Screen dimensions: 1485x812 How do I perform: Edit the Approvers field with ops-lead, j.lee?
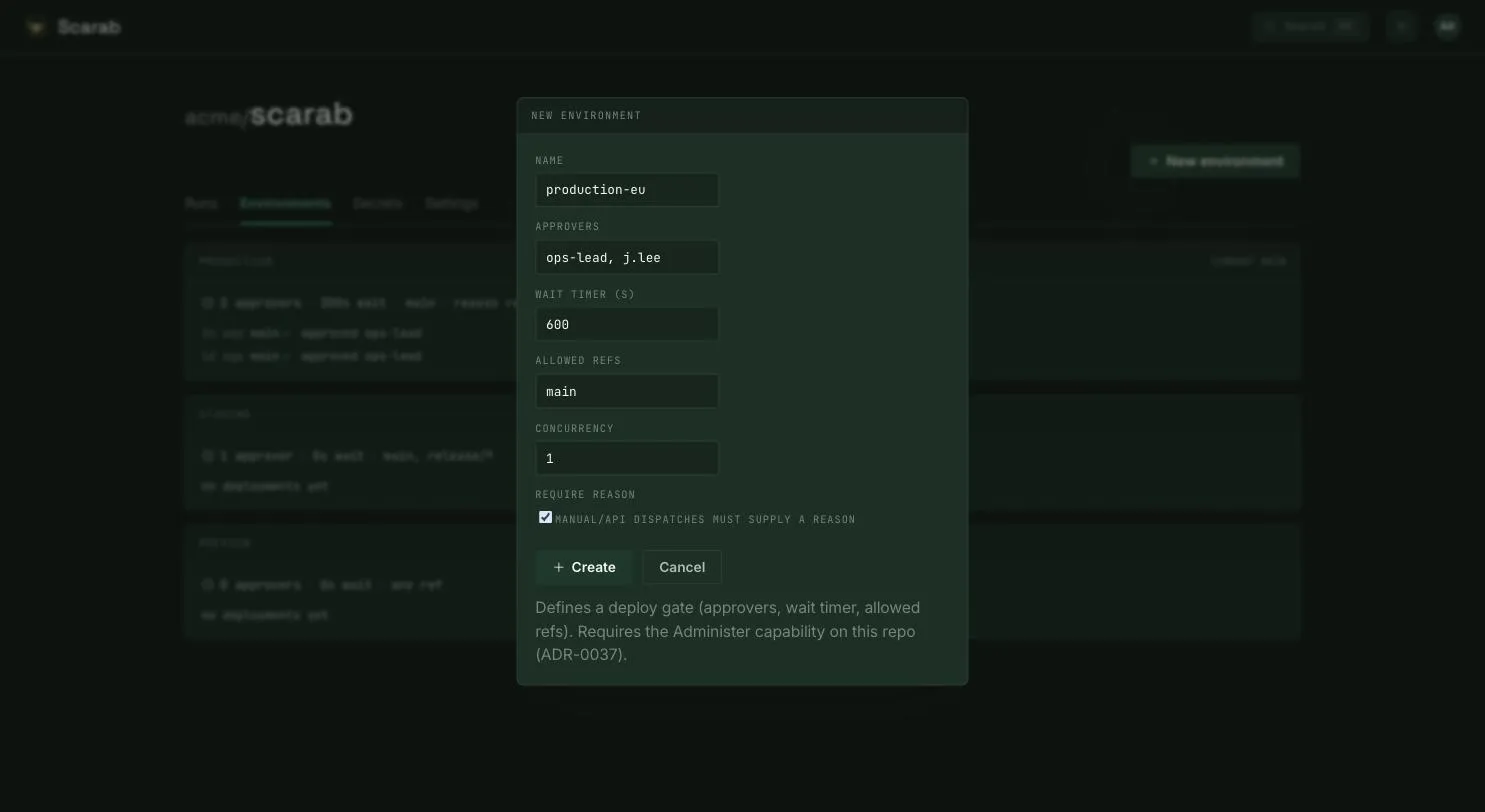(627, 257)
